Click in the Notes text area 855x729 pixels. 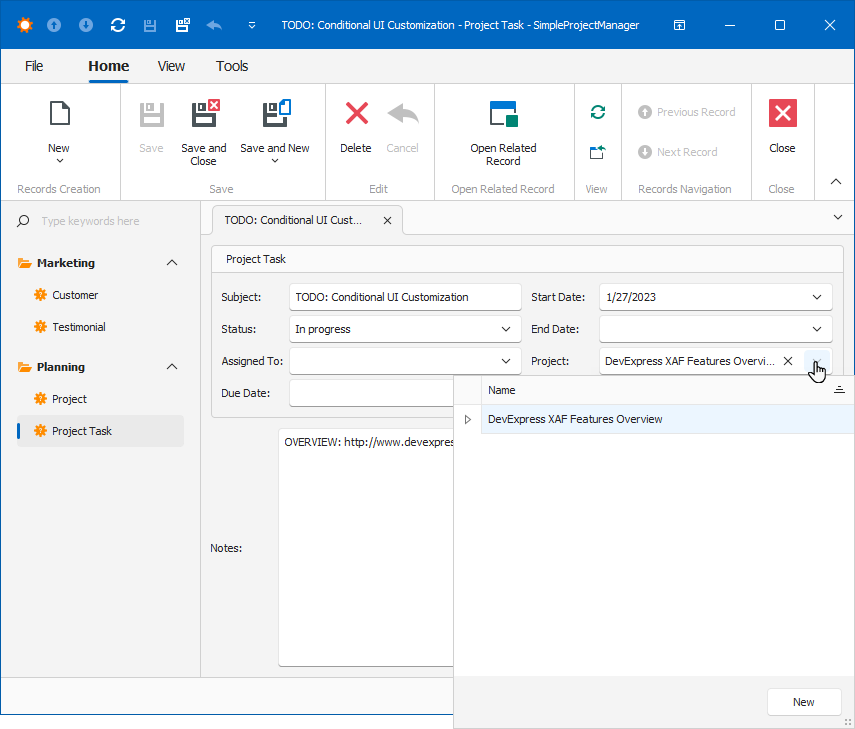(x=366, y=548)
